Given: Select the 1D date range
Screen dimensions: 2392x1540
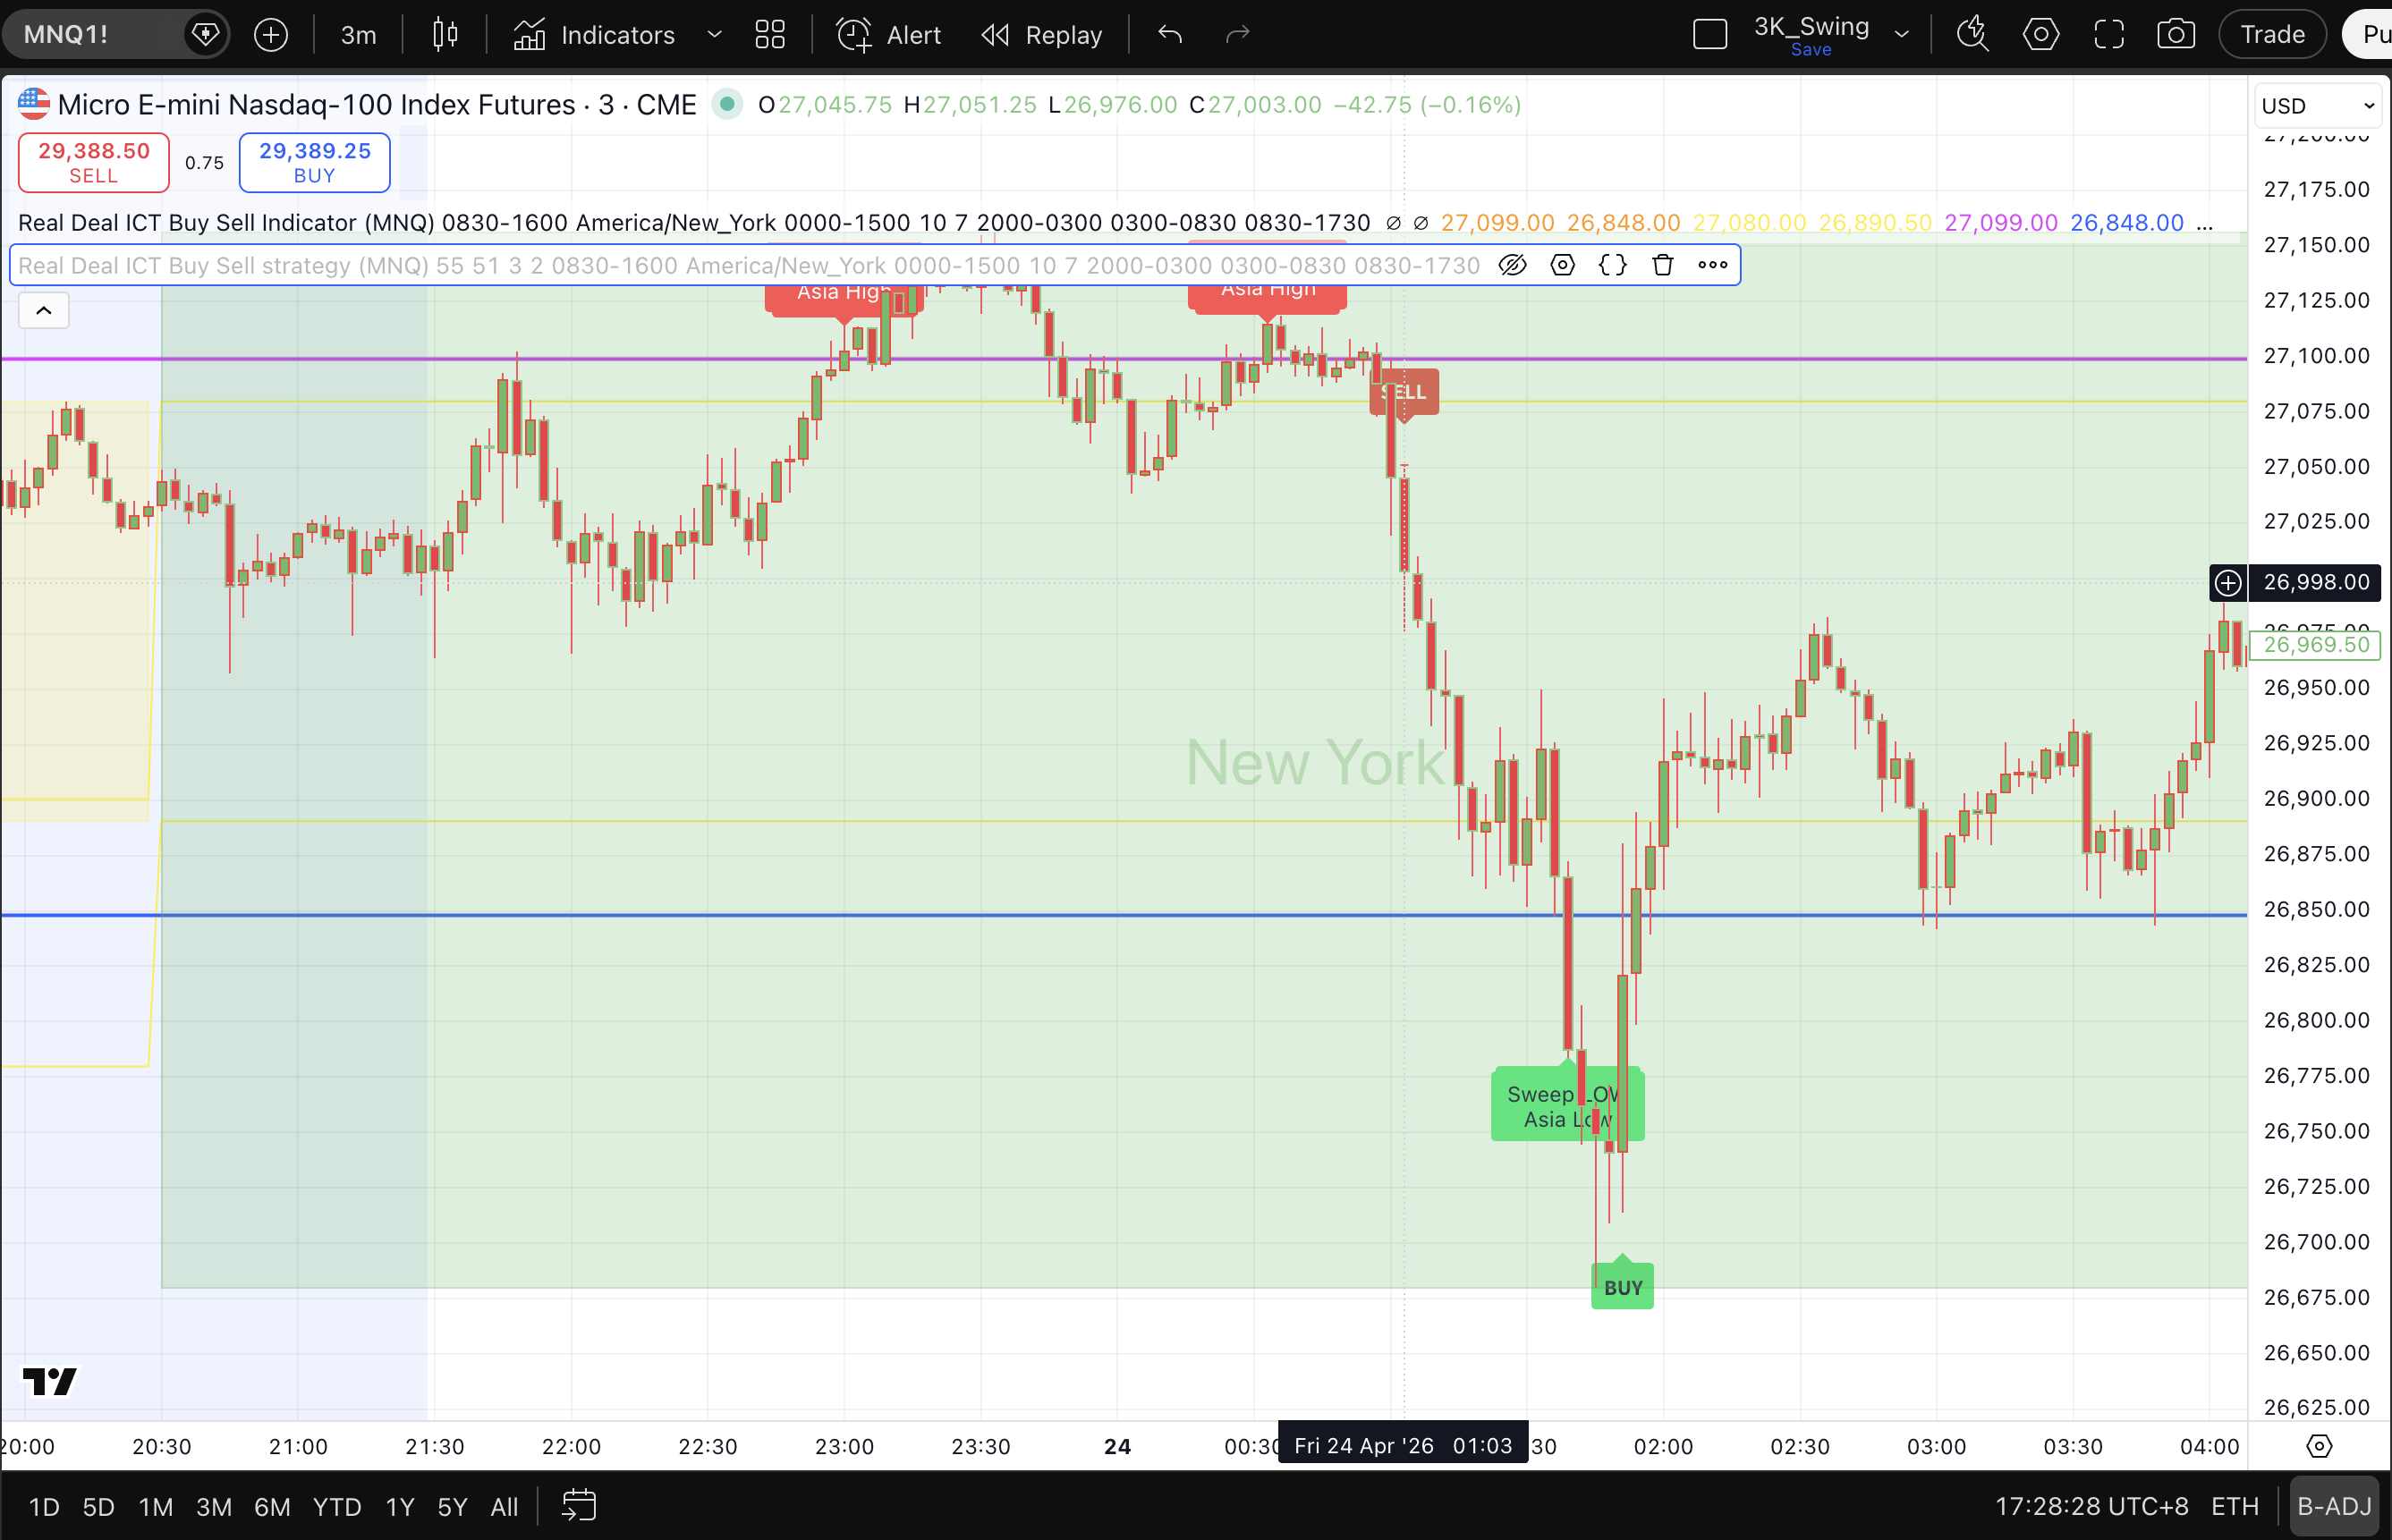Looking at the screenshot, I should pyautogui.click(x=44, y=1506).
